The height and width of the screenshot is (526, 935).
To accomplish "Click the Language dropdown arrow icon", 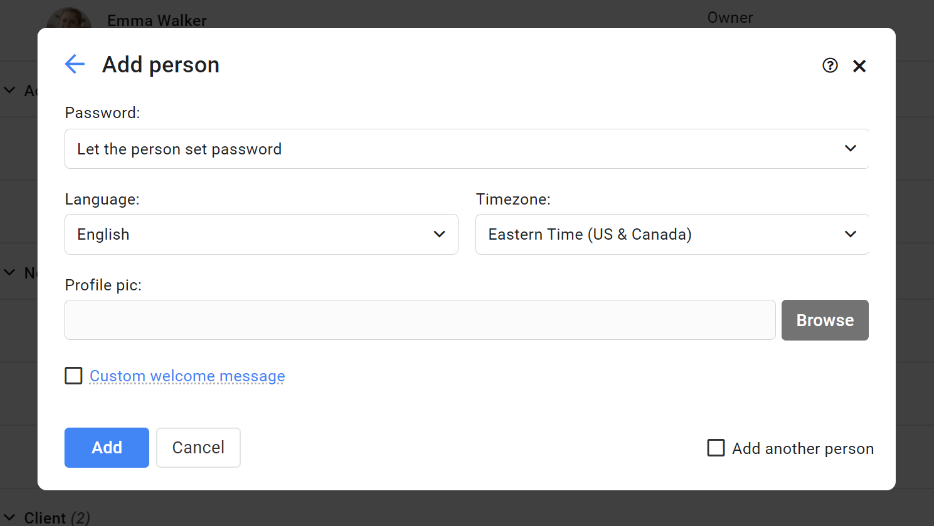I will (439, 234).
